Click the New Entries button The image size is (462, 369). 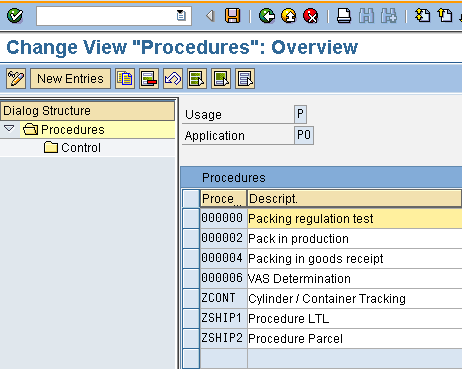tap(70, 79)
